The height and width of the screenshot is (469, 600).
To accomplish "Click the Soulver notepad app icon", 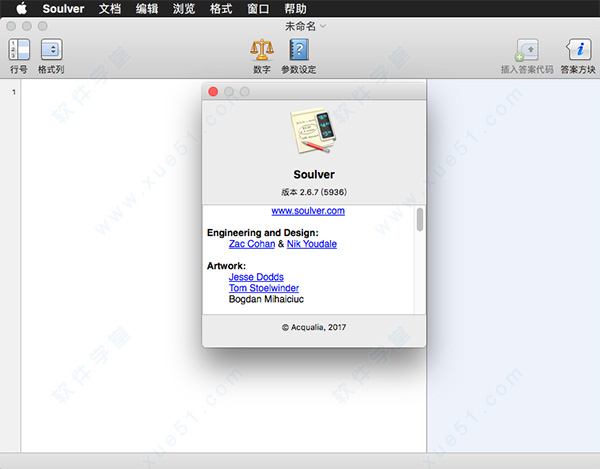I will pos(313,130).
